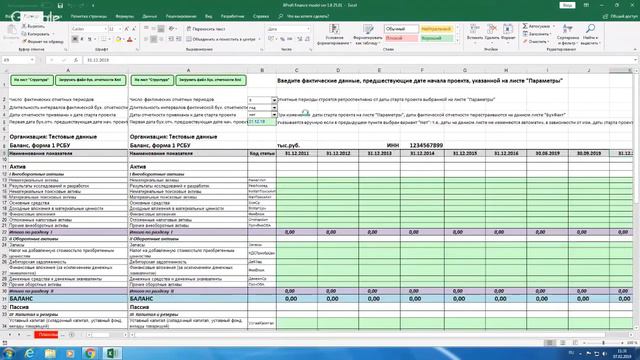Open the Рецензирование tab

tap(181, 16)
